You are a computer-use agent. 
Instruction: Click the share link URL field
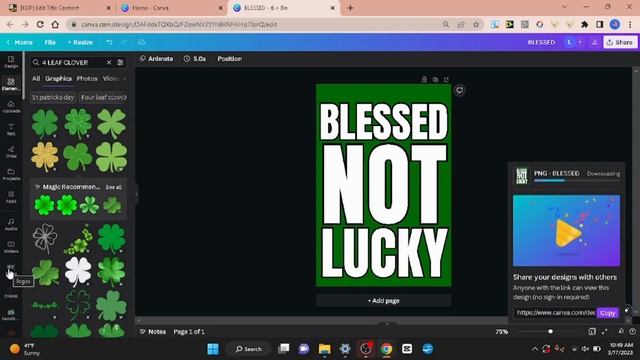click(x=555, y=313)
